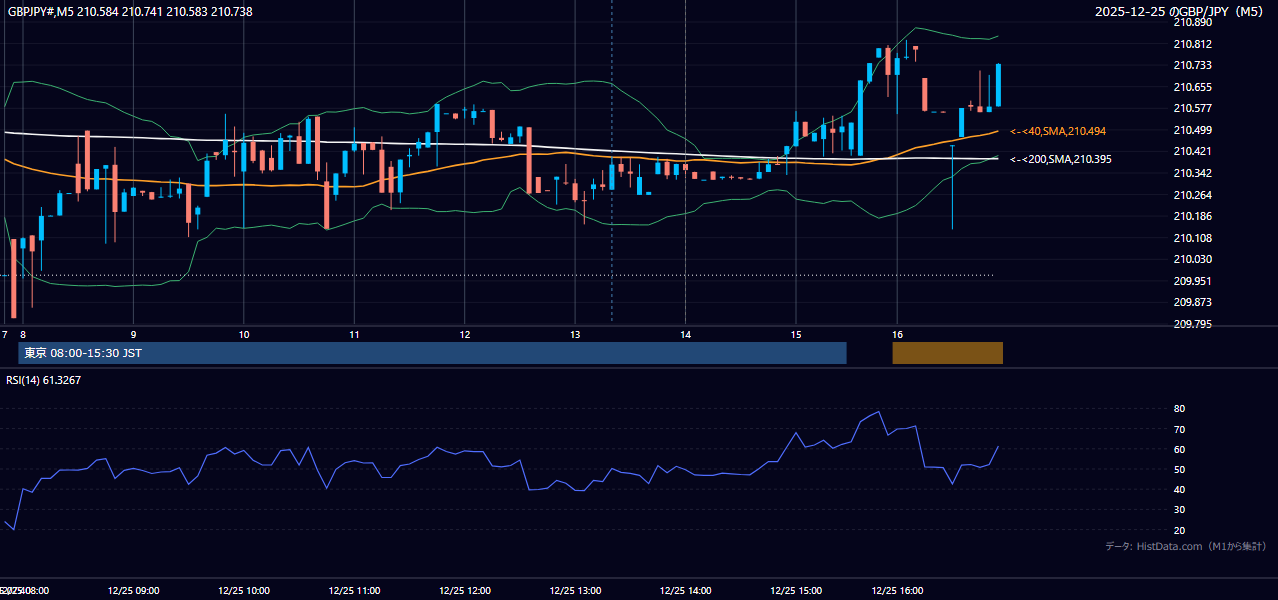1278x600 pixels.
Task: Click the long-wick candle dipping to 210.14
Action: click(x=952, y=186)
